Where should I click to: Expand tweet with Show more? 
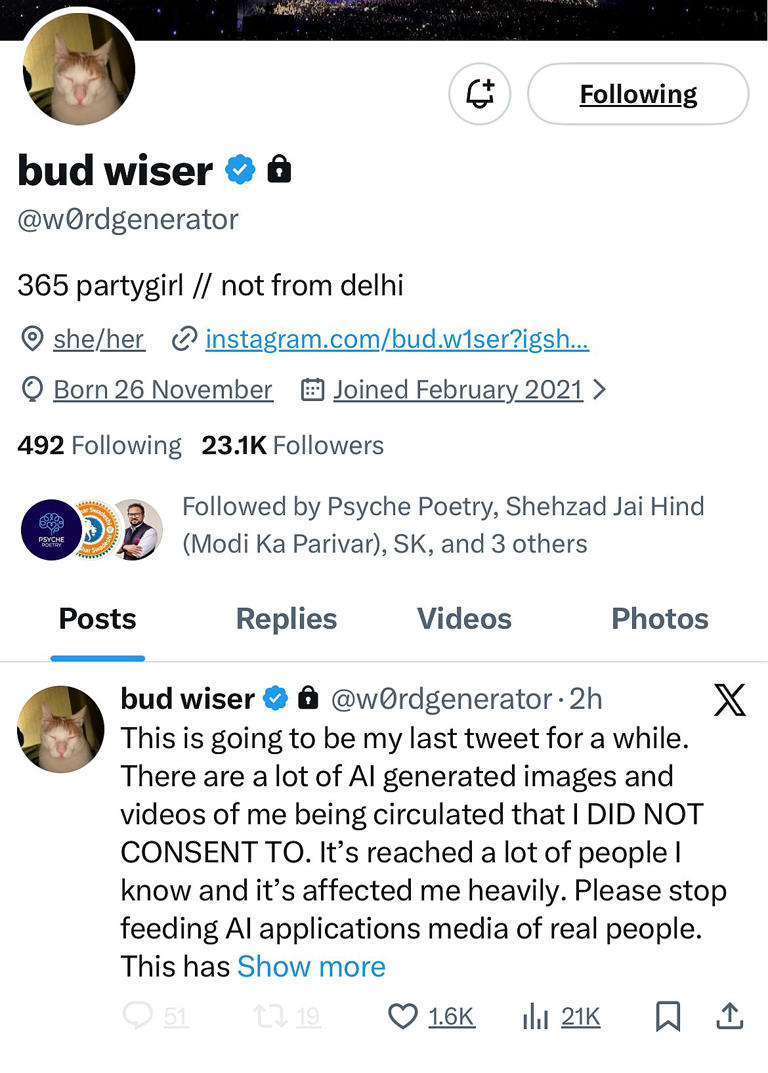click(311, 967)
